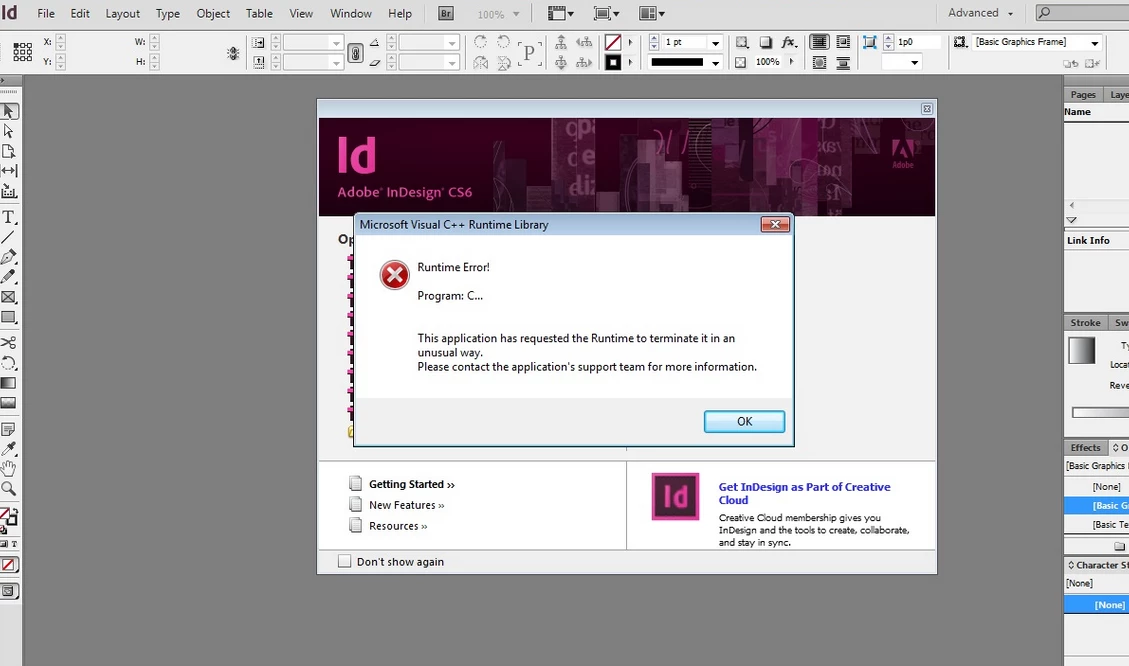Screen dimensions: 1129x666
Task: Select the Selection tool arrow
Action: (9, 112)
